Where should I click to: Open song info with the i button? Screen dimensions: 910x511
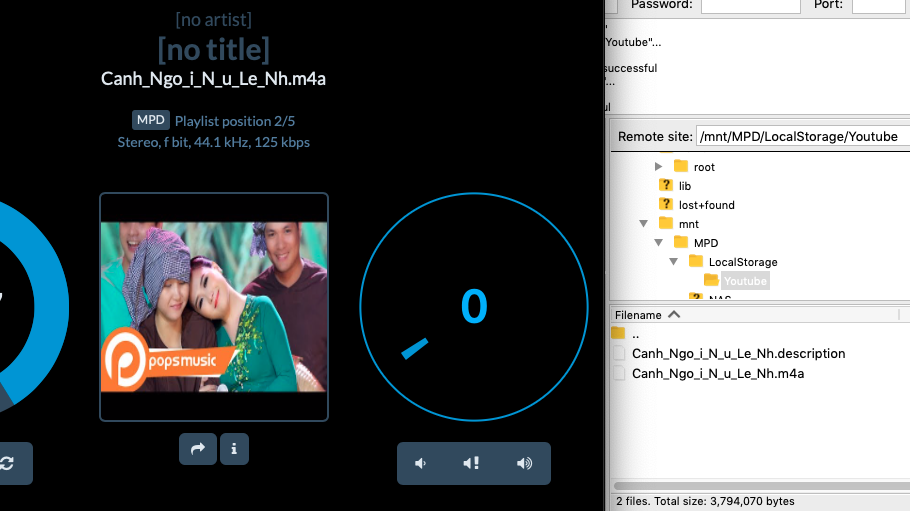234,449
